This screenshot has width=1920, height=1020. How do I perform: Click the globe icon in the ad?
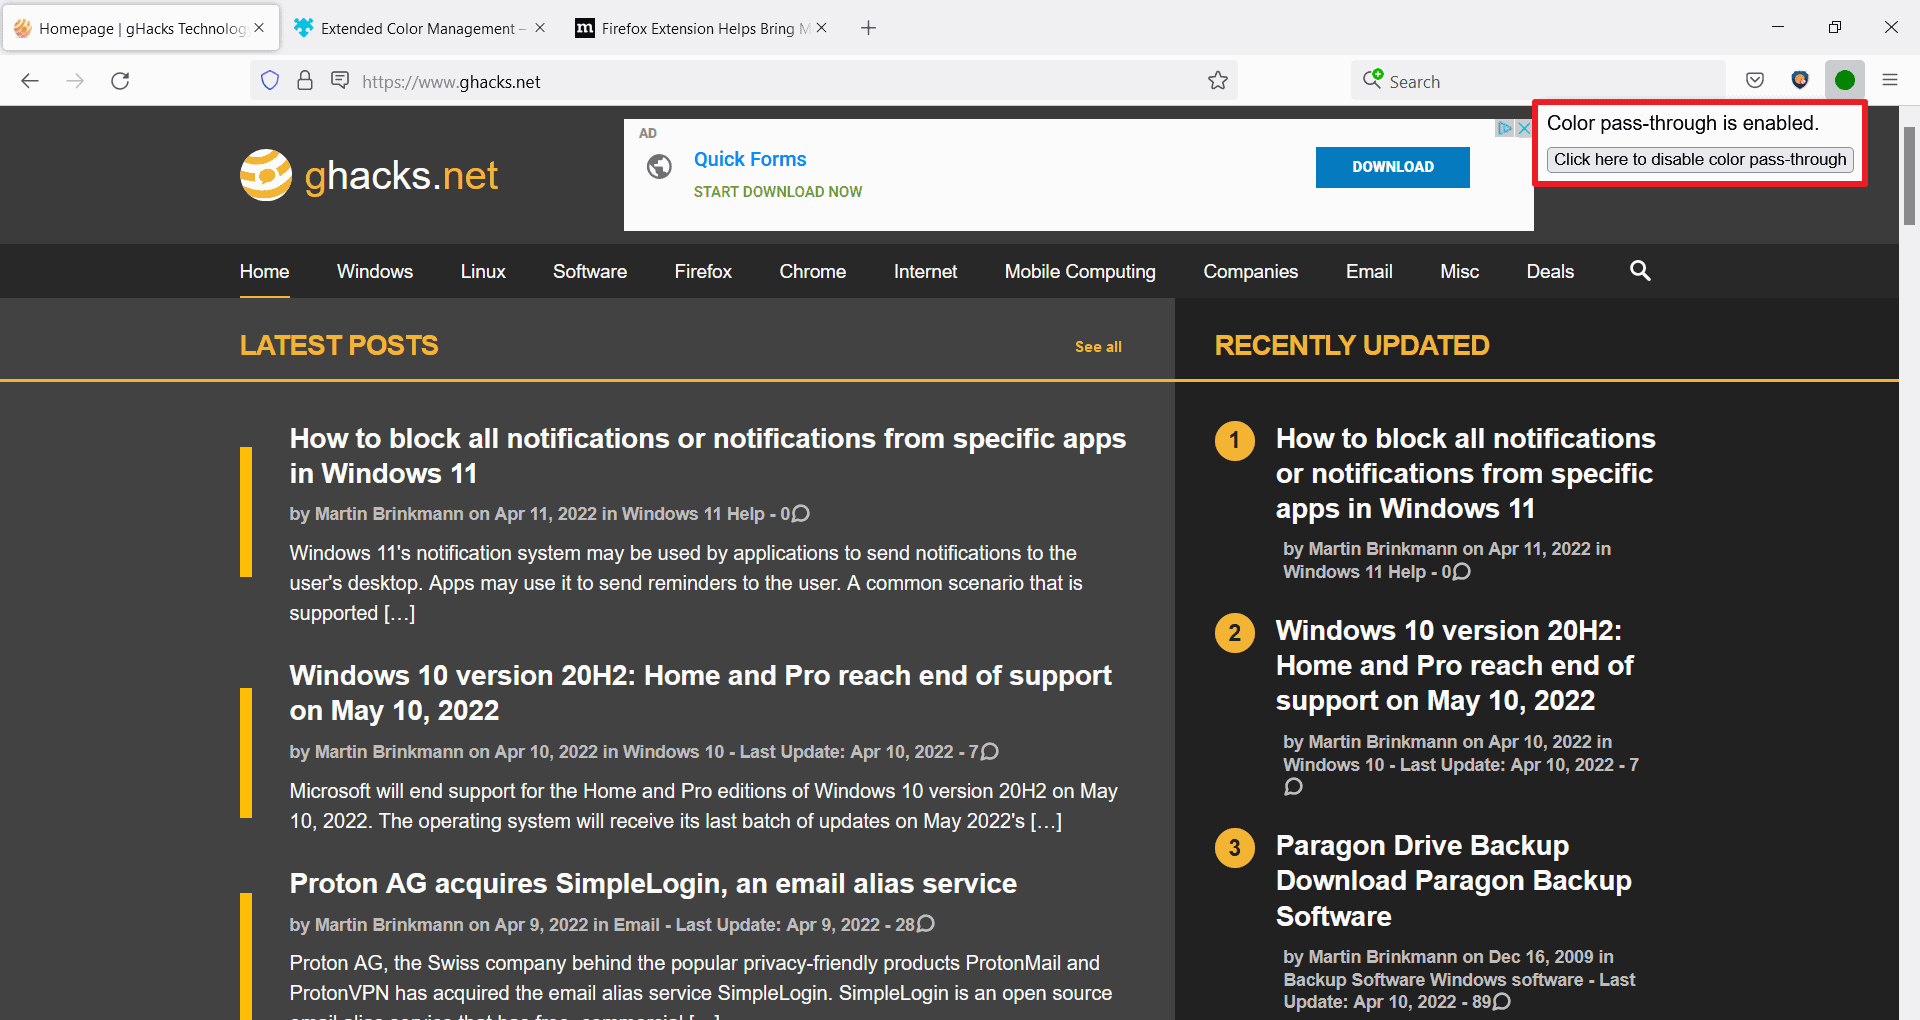point(659,166)
